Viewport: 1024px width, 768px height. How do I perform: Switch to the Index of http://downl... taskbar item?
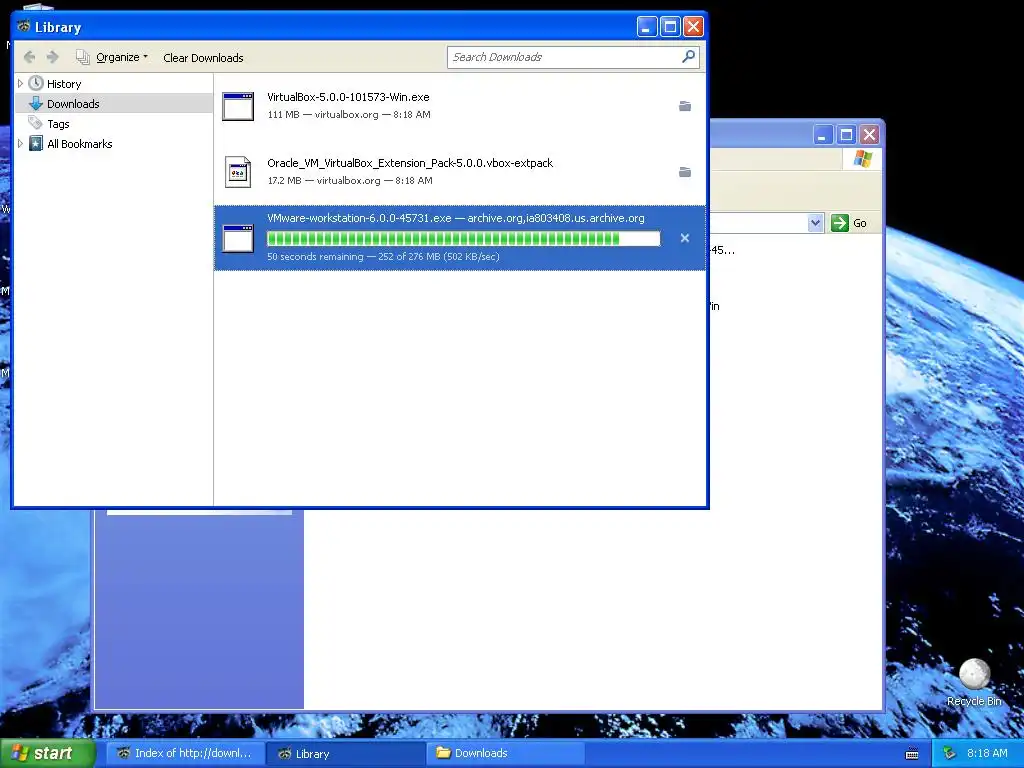185,753
